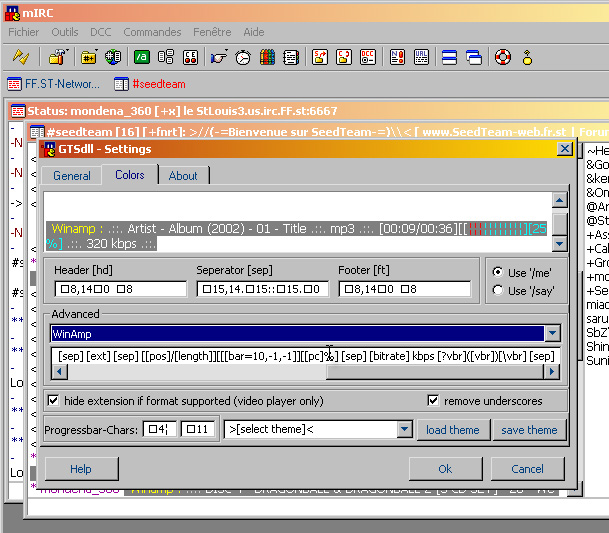Image resolution: width=609 pixels, height=533 pixels.
Task: Open mIRC Options hammer icon
Action: [x=58, y=57]
